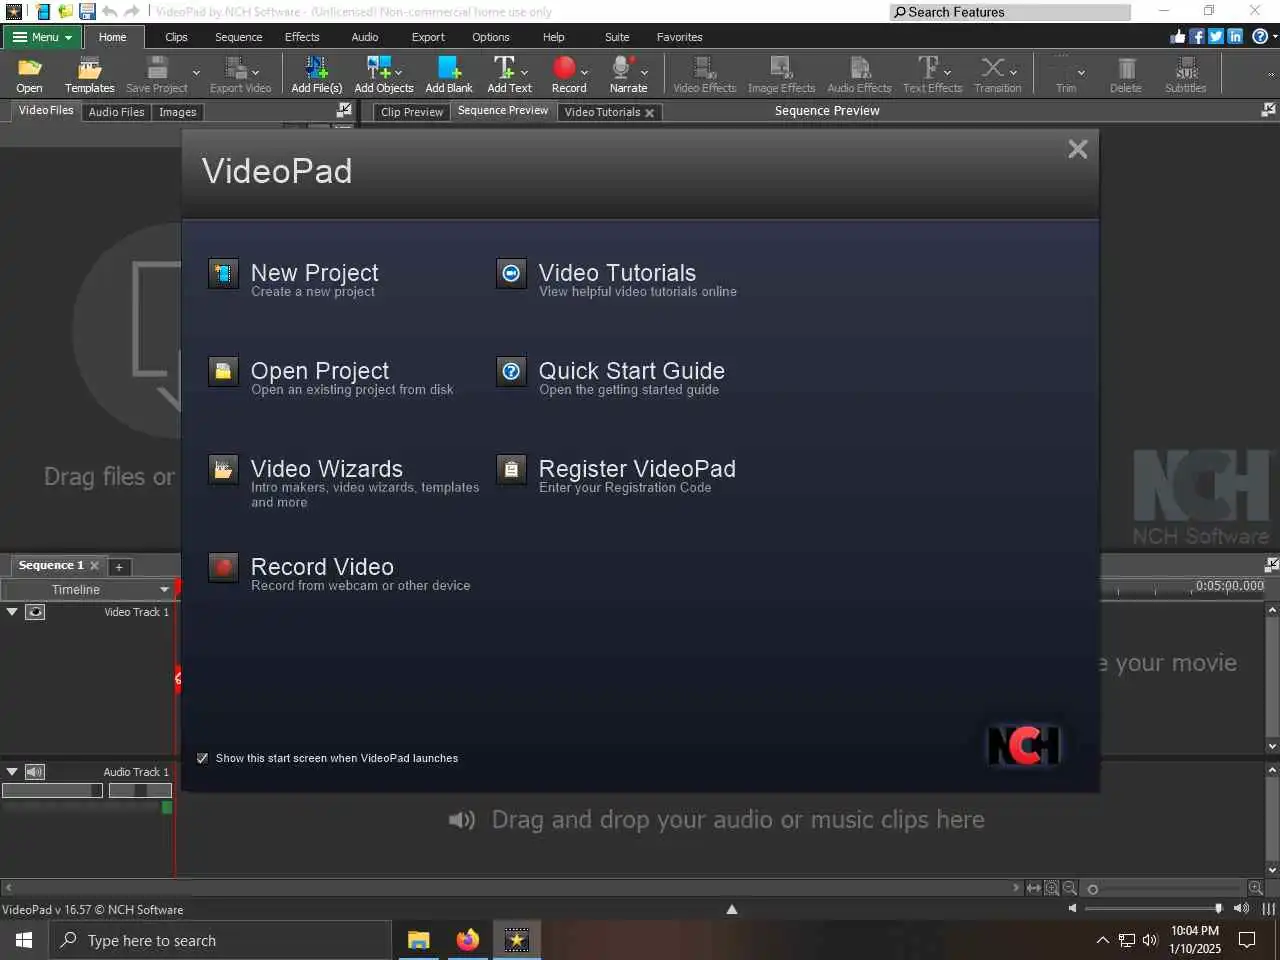Open the Export ribbon tab

(x=428, y=37)
